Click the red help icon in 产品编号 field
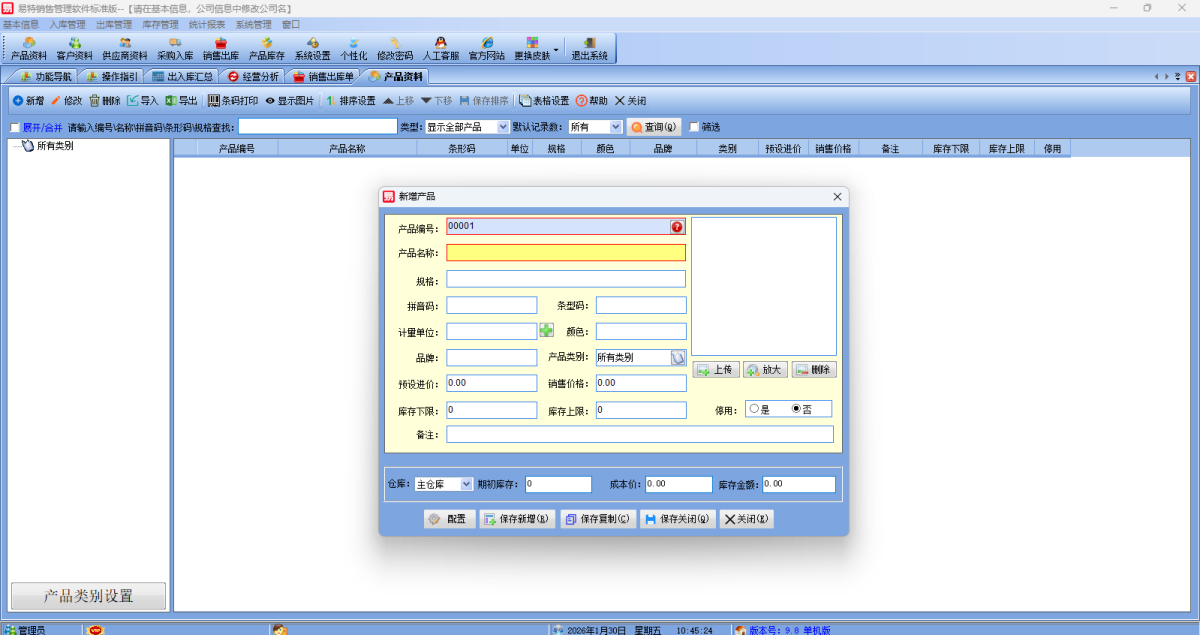Viewport: 1200px width, 635px height. [x=677, y=227]
